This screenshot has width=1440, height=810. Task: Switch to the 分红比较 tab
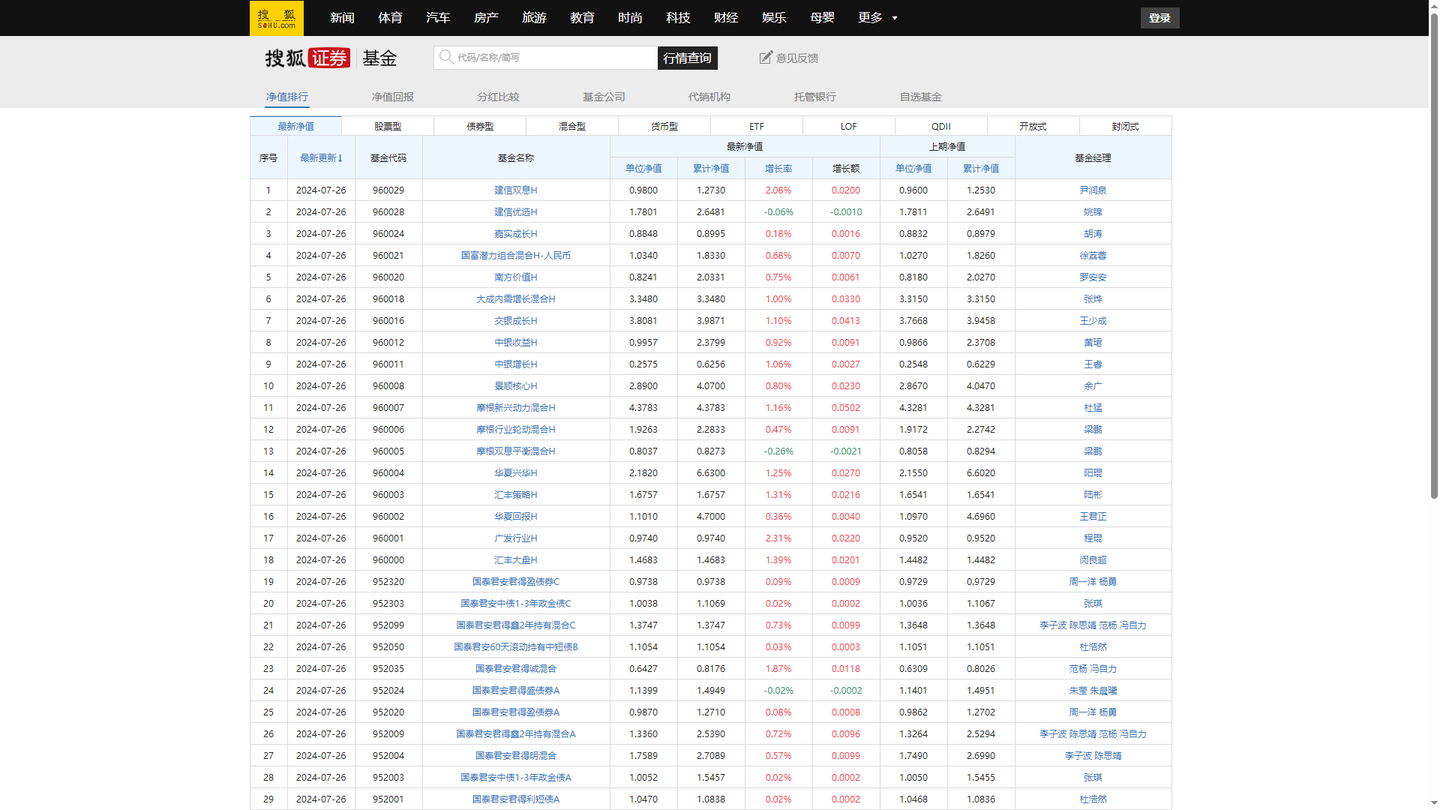click(498, 97)
